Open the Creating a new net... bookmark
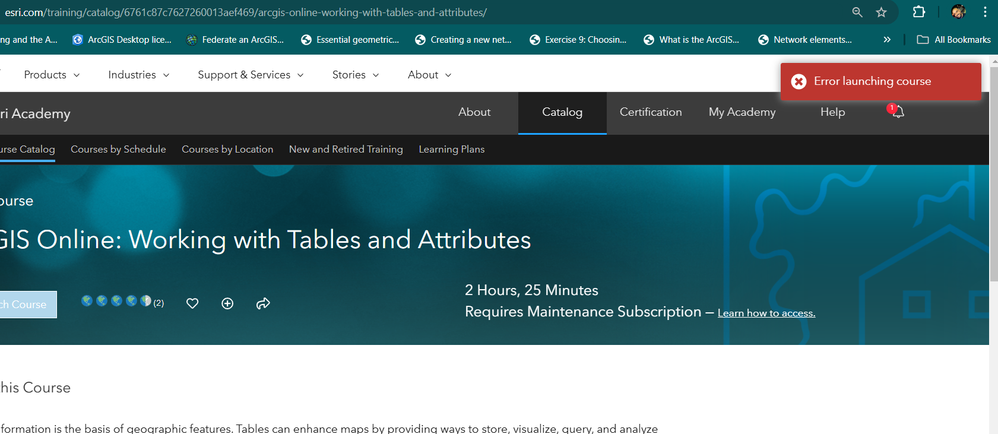Screen dimensions: 998x434 (x=463, y=39)
